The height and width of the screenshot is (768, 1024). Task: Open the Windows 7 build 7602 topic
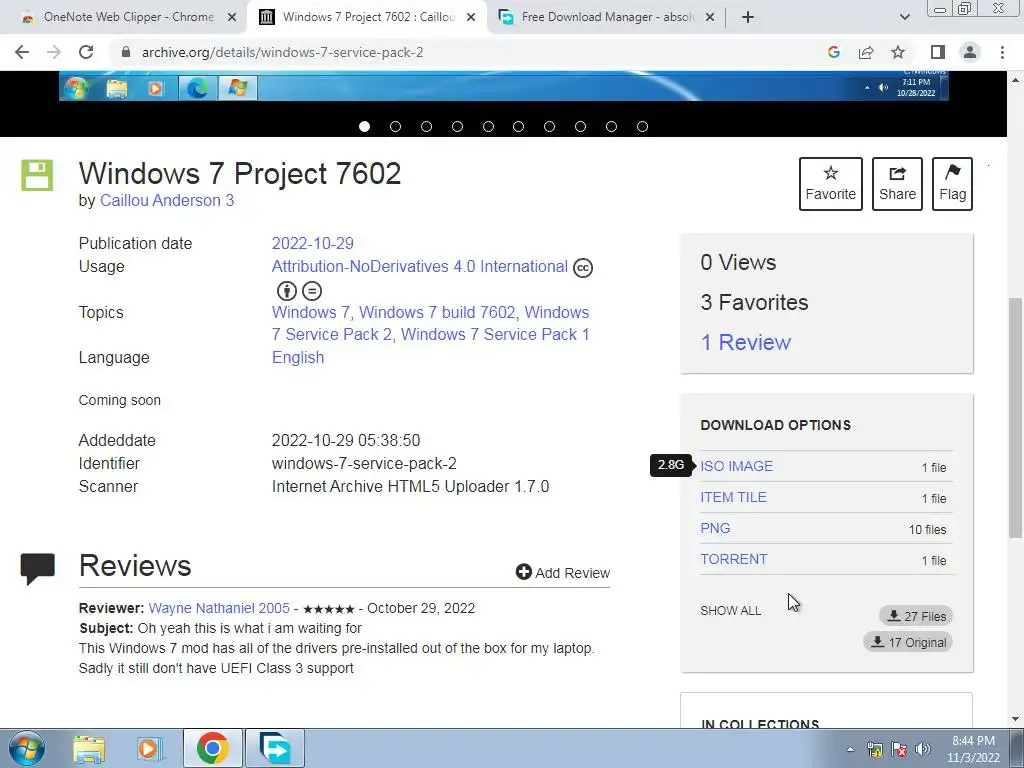coord(437,312)
